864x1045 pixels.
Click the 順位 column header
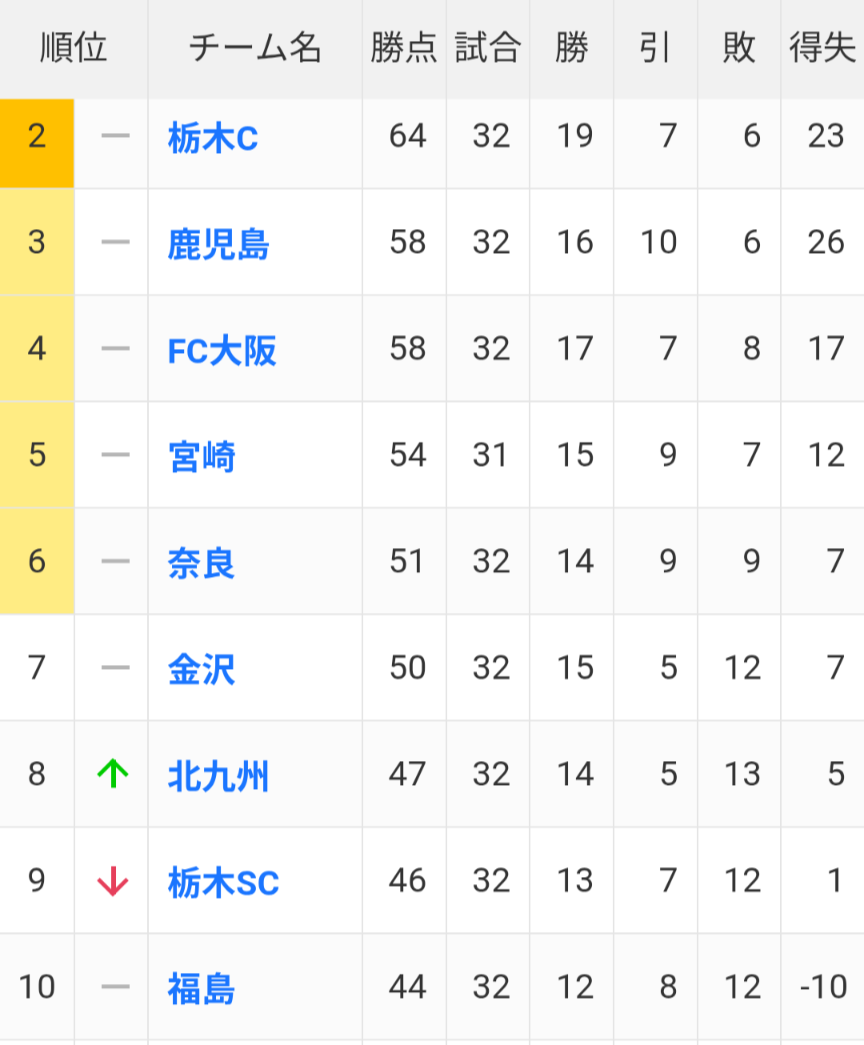point(74,48)
